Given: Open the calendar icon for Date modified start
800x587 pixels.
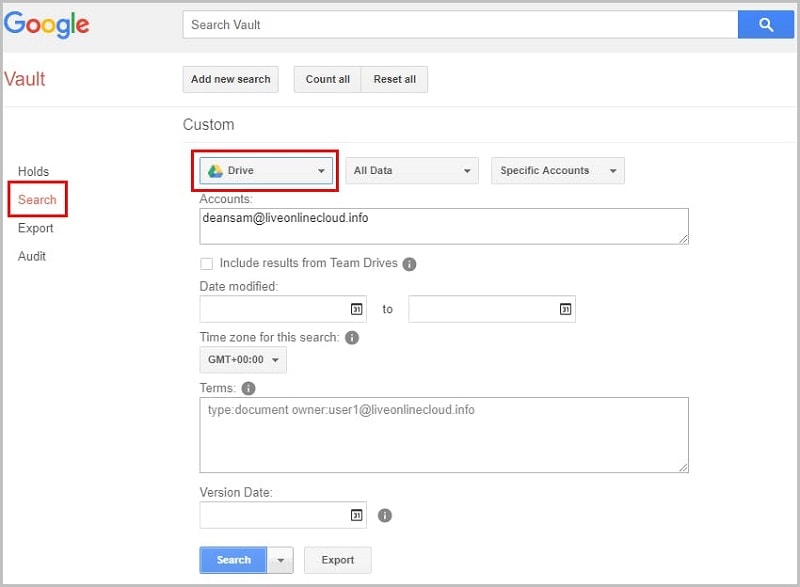Looking at the screenshot, I should click(355, 309).
